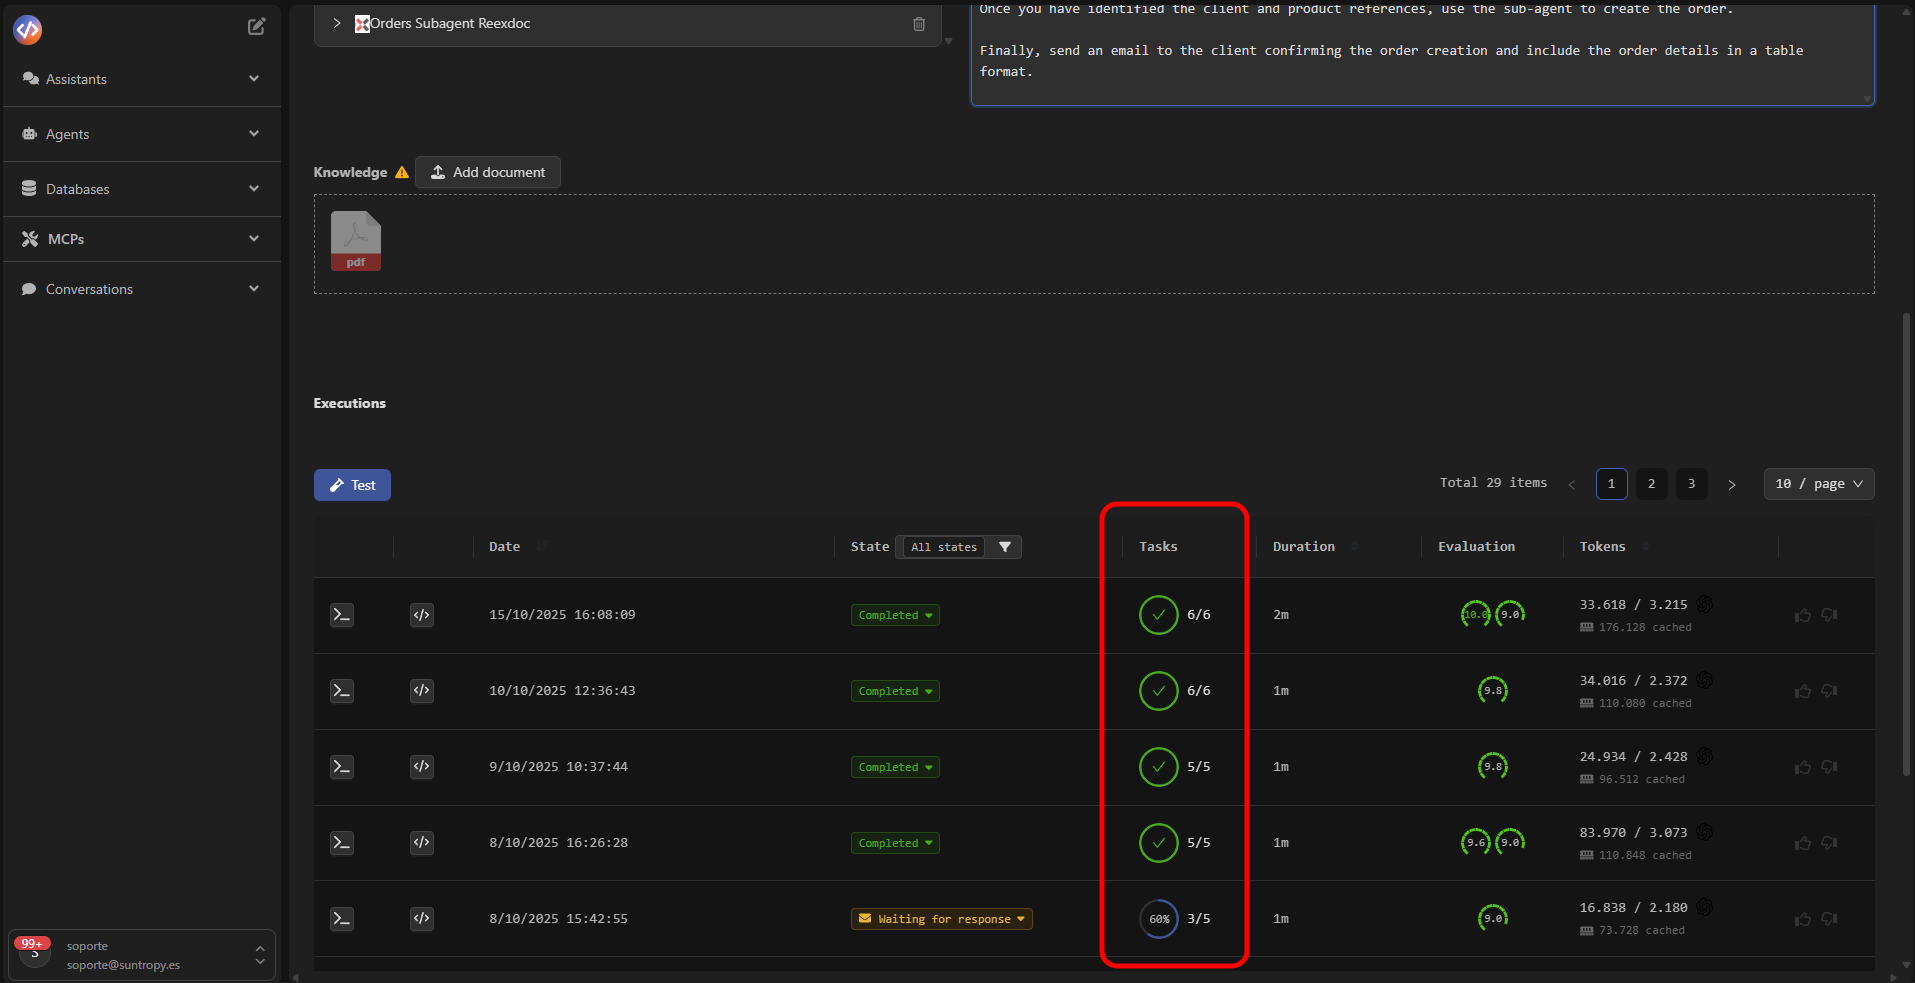
Task: Thumbs down the 9/10/2025 10:37:44 execution
Action: point(1829,767)
